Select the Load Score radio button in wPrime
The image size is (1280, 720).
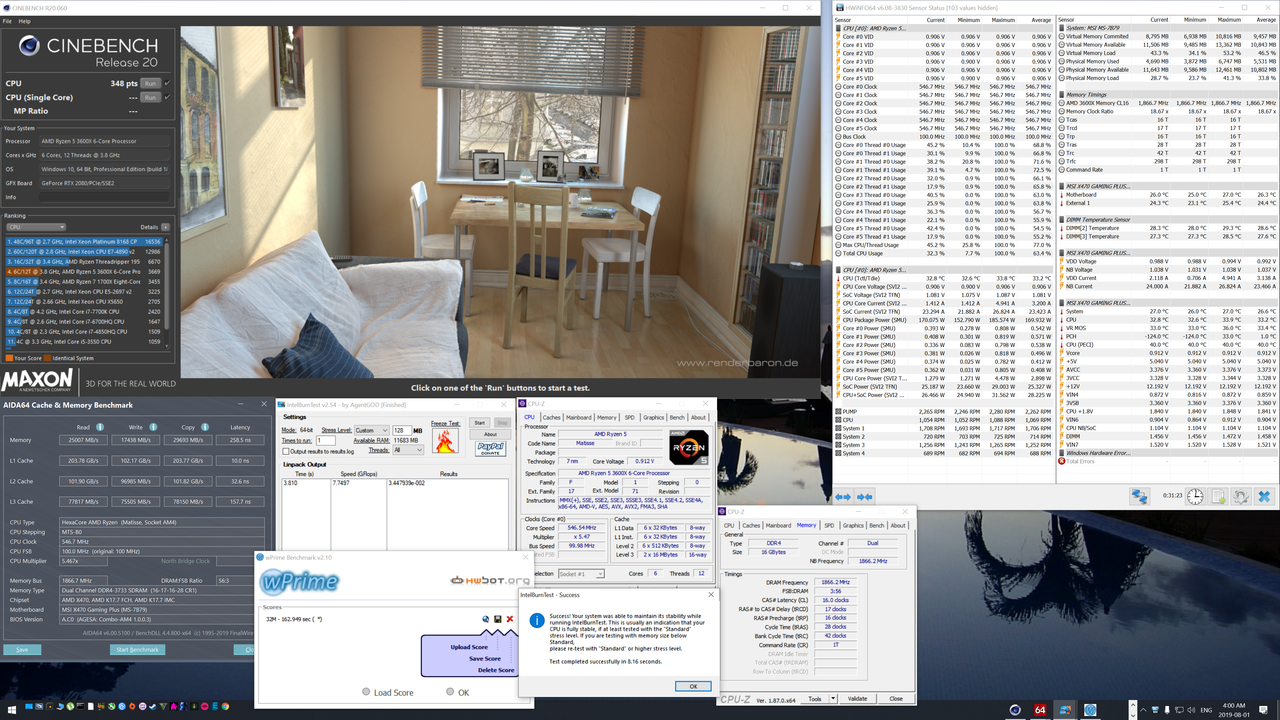(366, 691)
